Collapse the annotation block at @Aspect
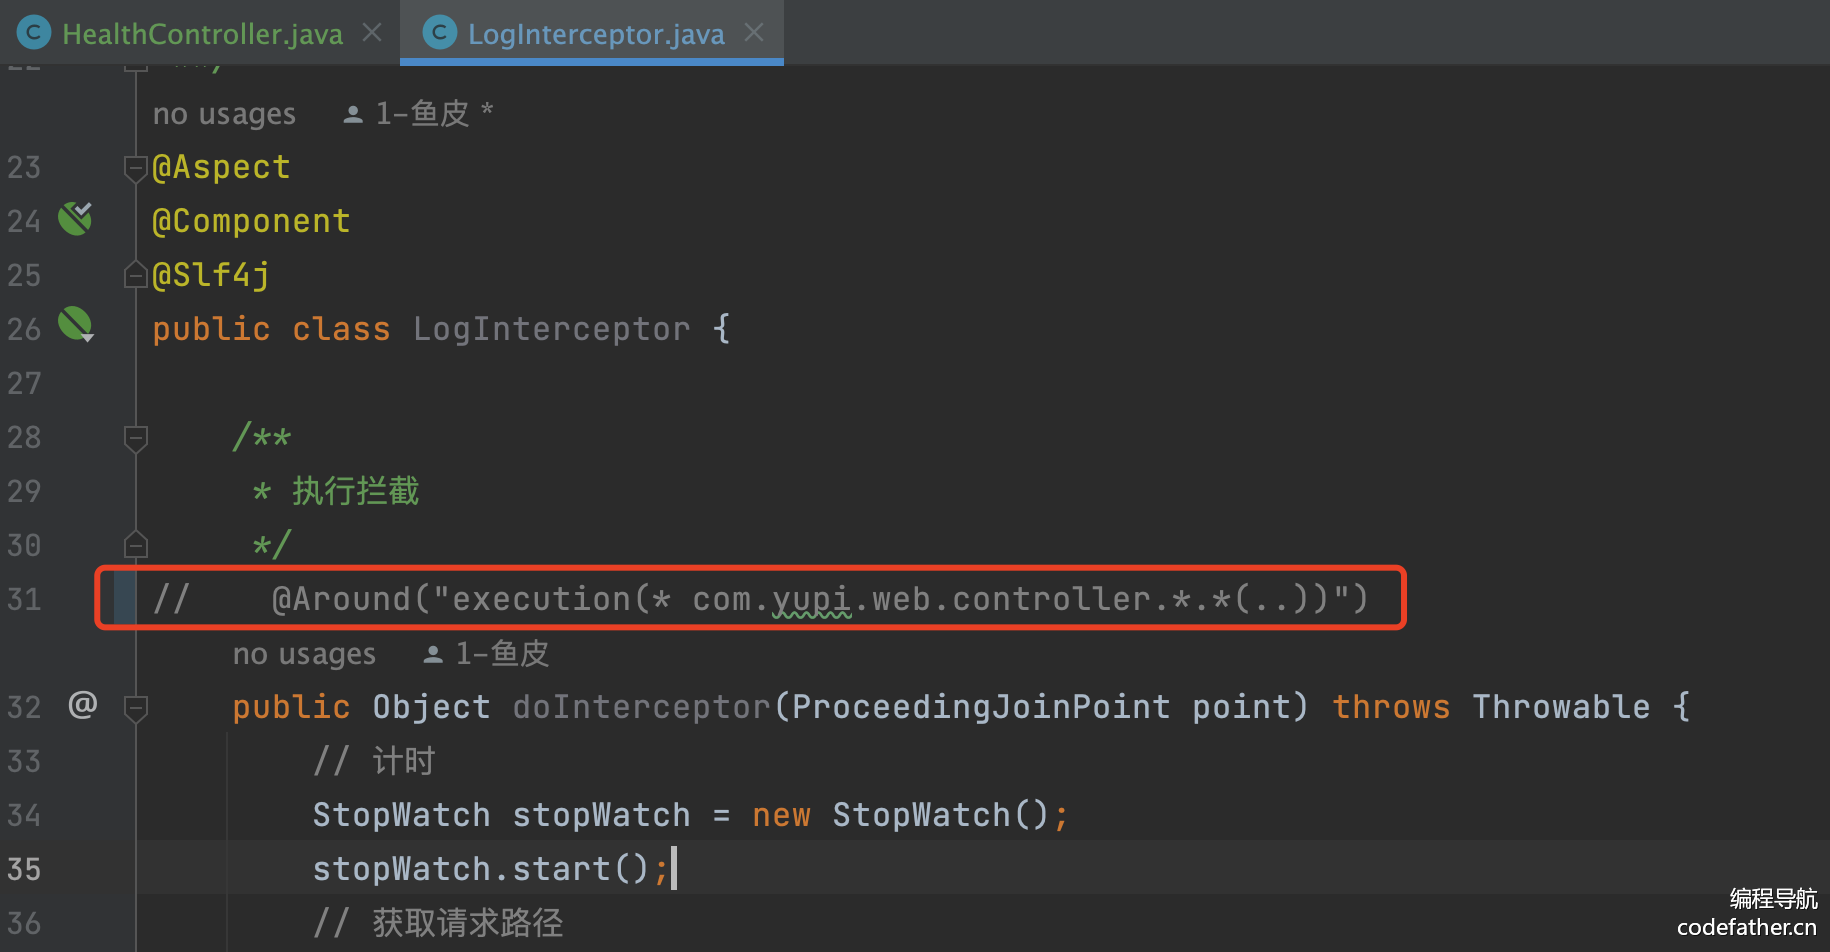 pos(135,168)
